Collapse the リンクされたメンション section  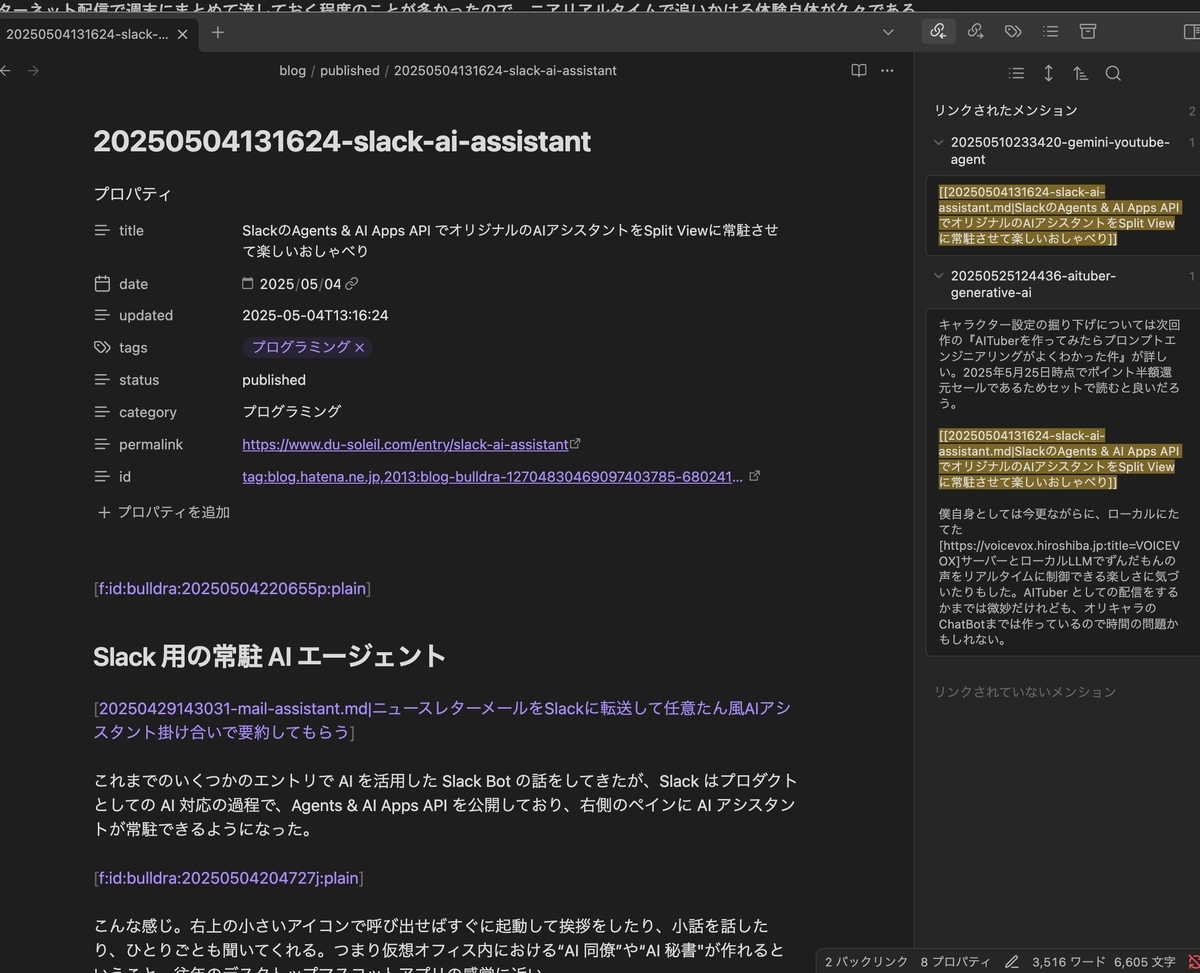click(x=1006, y=111)
